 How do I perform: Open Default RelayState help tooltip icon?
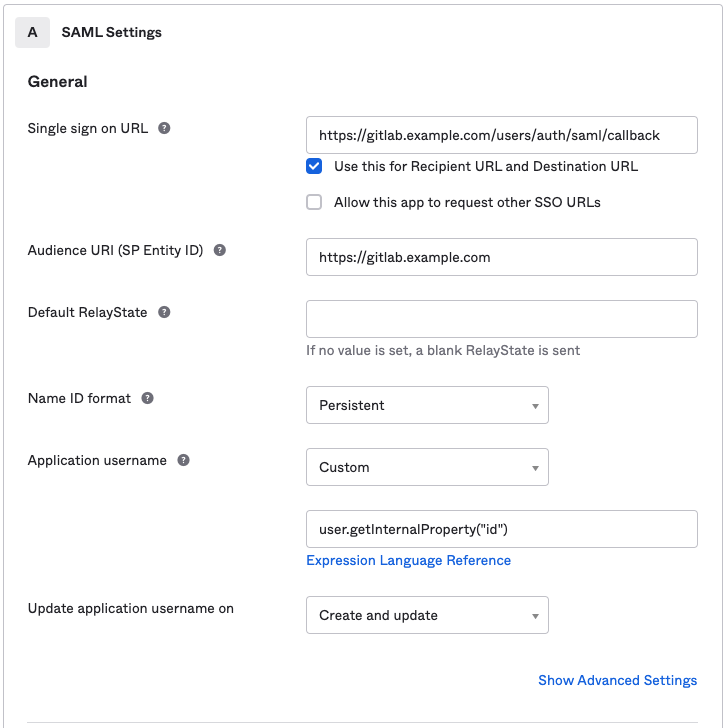pos(164,312)
